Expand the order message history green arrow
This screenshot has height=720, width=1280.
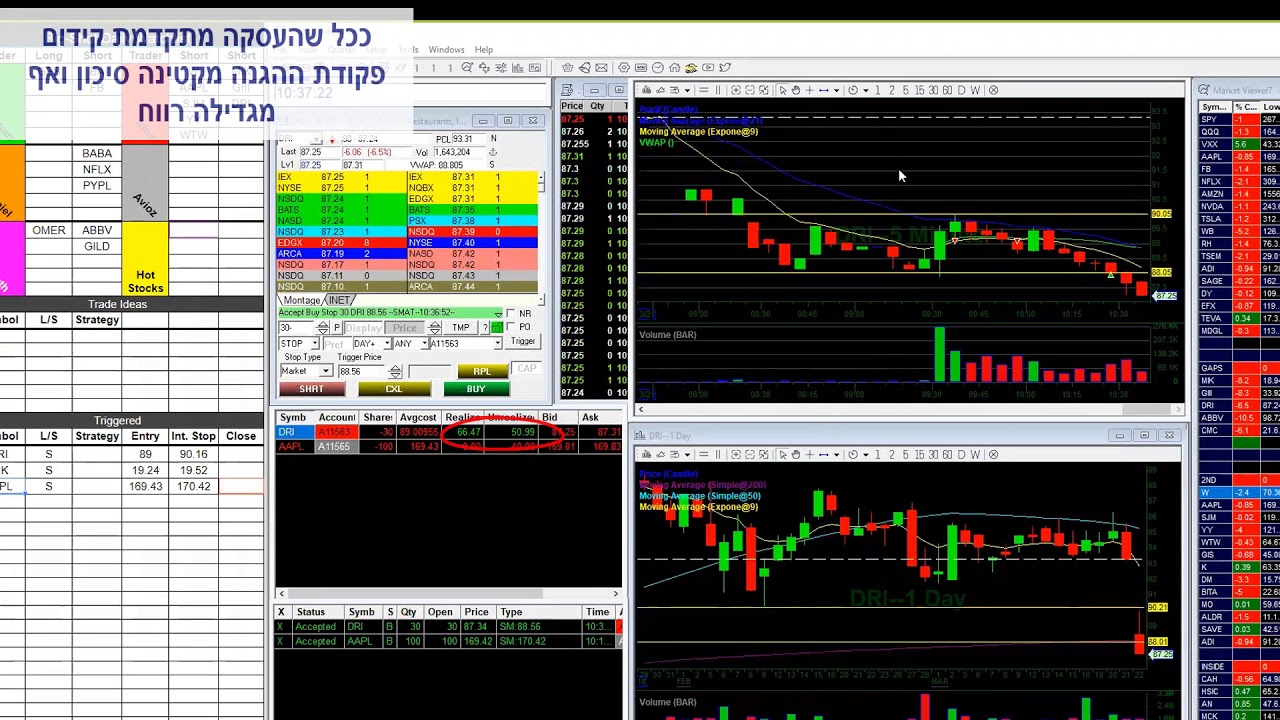coord(499,315)
